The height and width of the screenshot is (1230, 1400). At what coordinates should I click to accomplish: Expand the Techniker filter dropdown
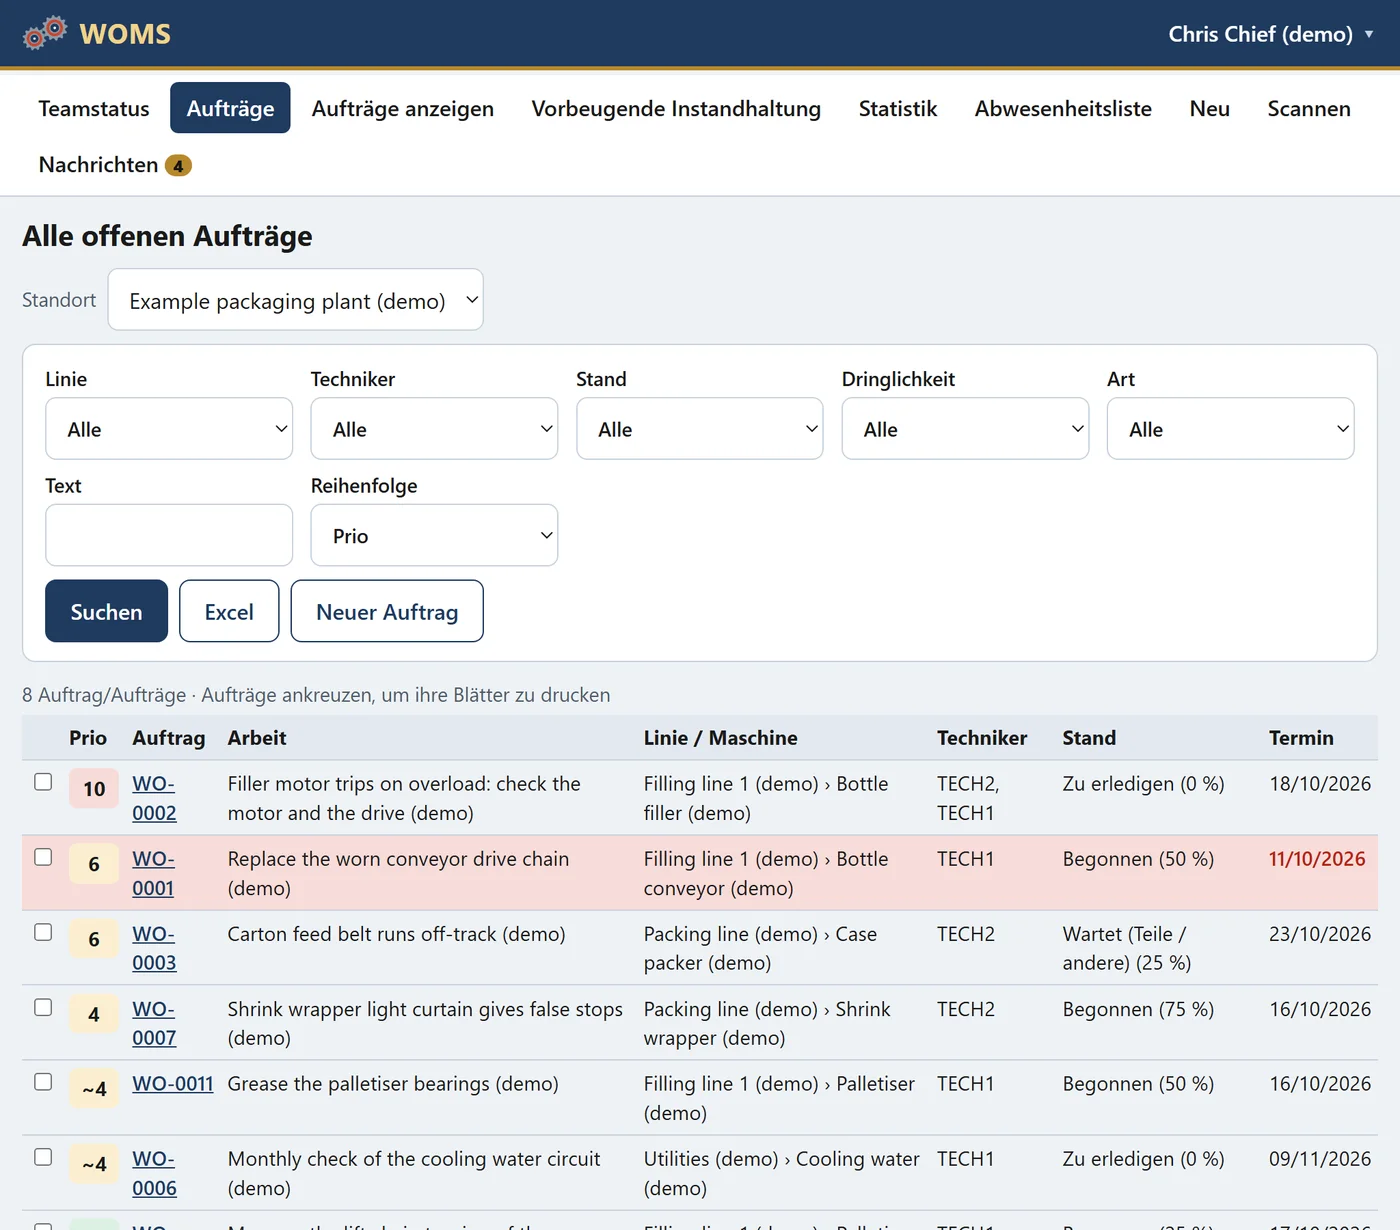pyautogui.click(x=434, y=429)
